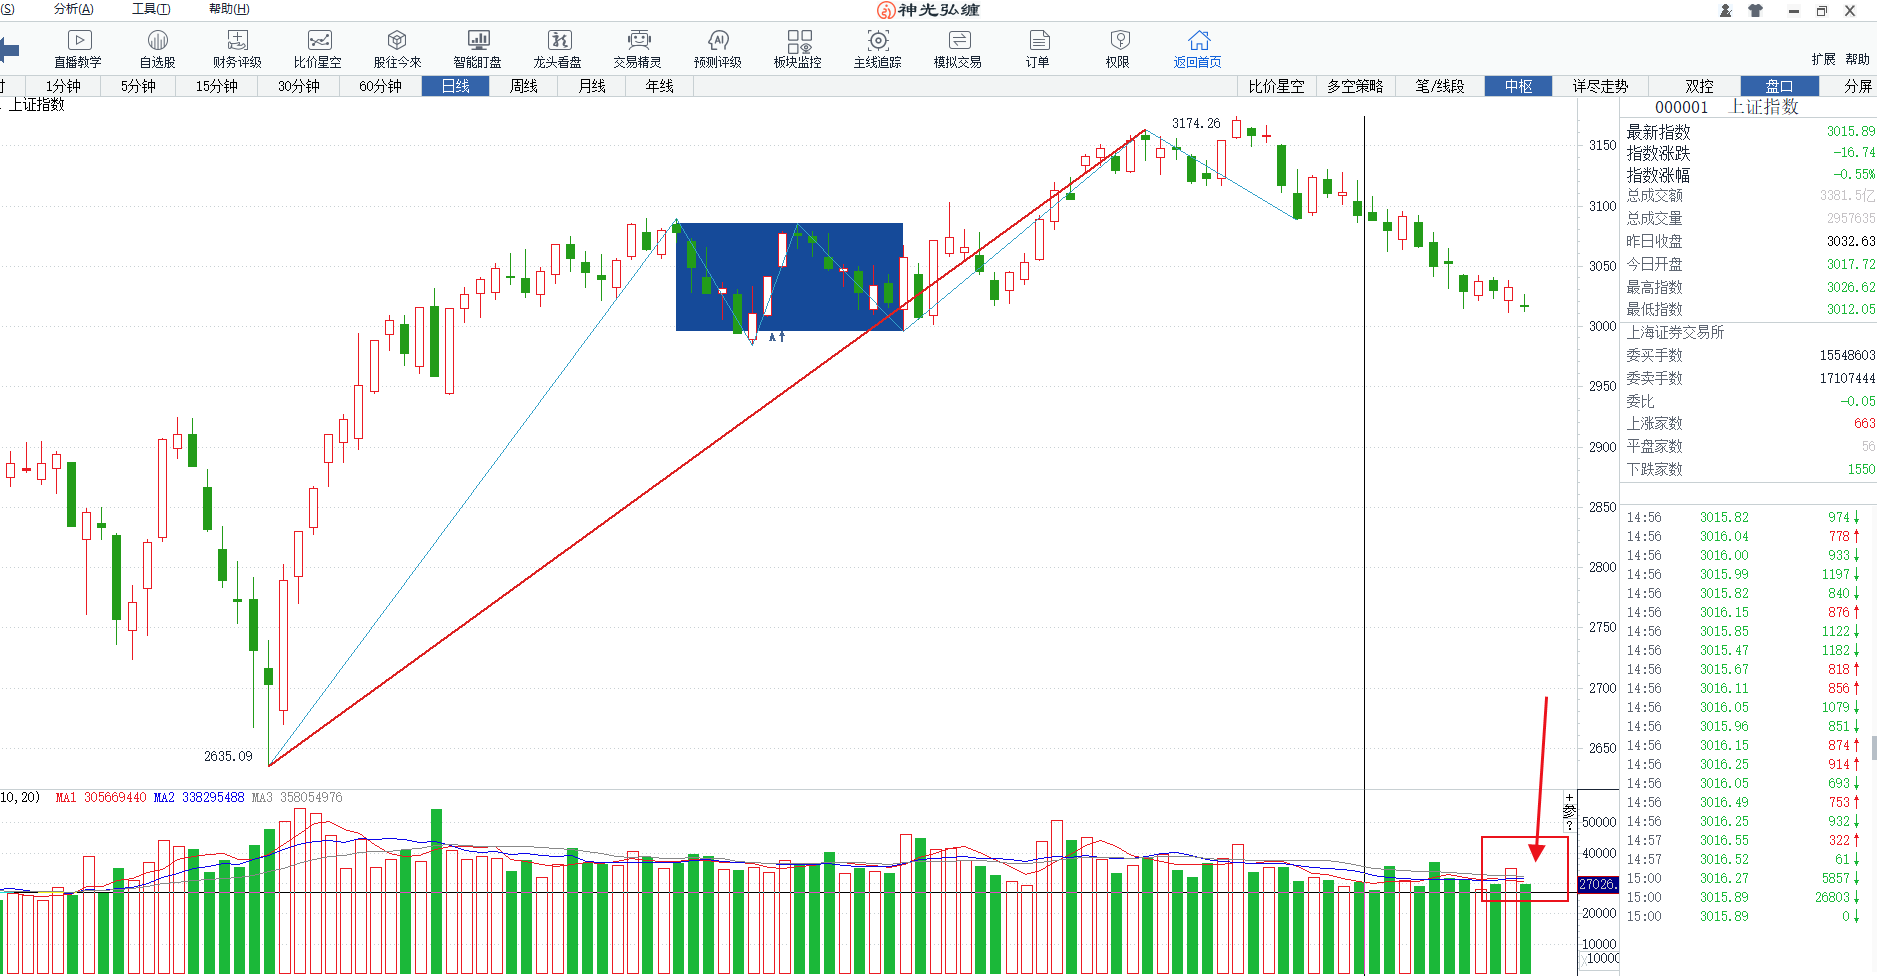Click the 帮助 button at top right

(1857, 59)
